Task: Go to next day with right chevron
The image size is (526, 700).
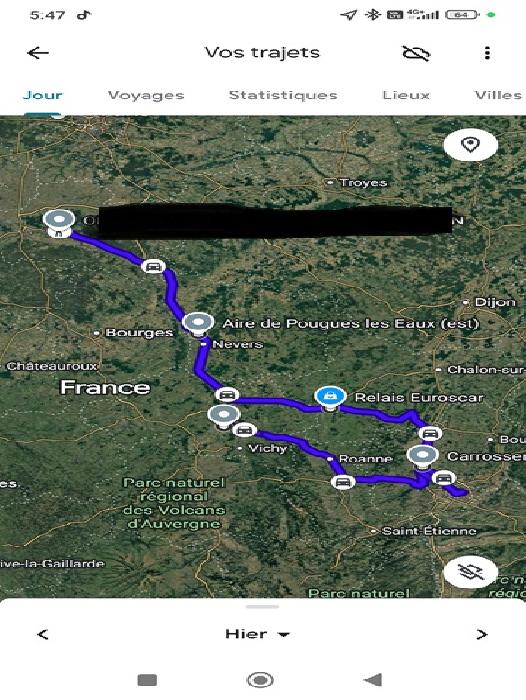Action: click(481, 634)
